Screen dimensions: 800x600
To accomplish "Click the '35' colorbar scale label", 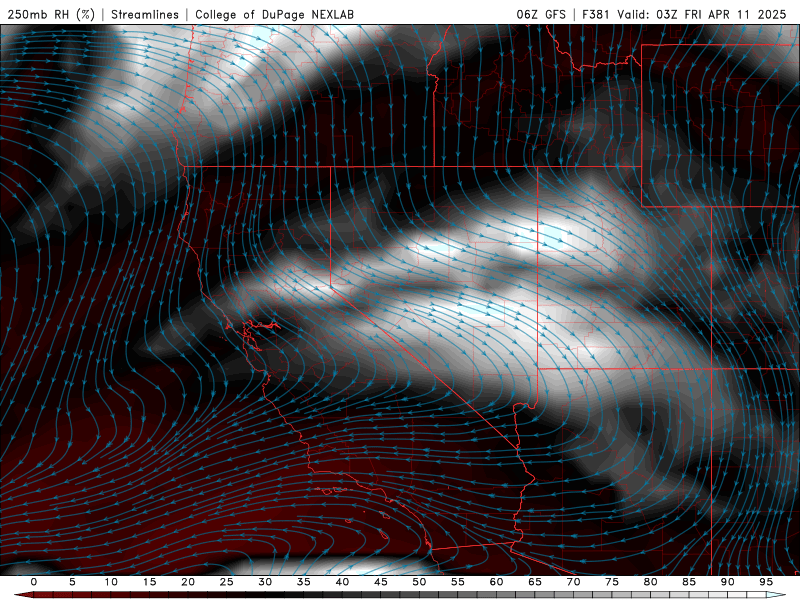I will pos(304,582).
